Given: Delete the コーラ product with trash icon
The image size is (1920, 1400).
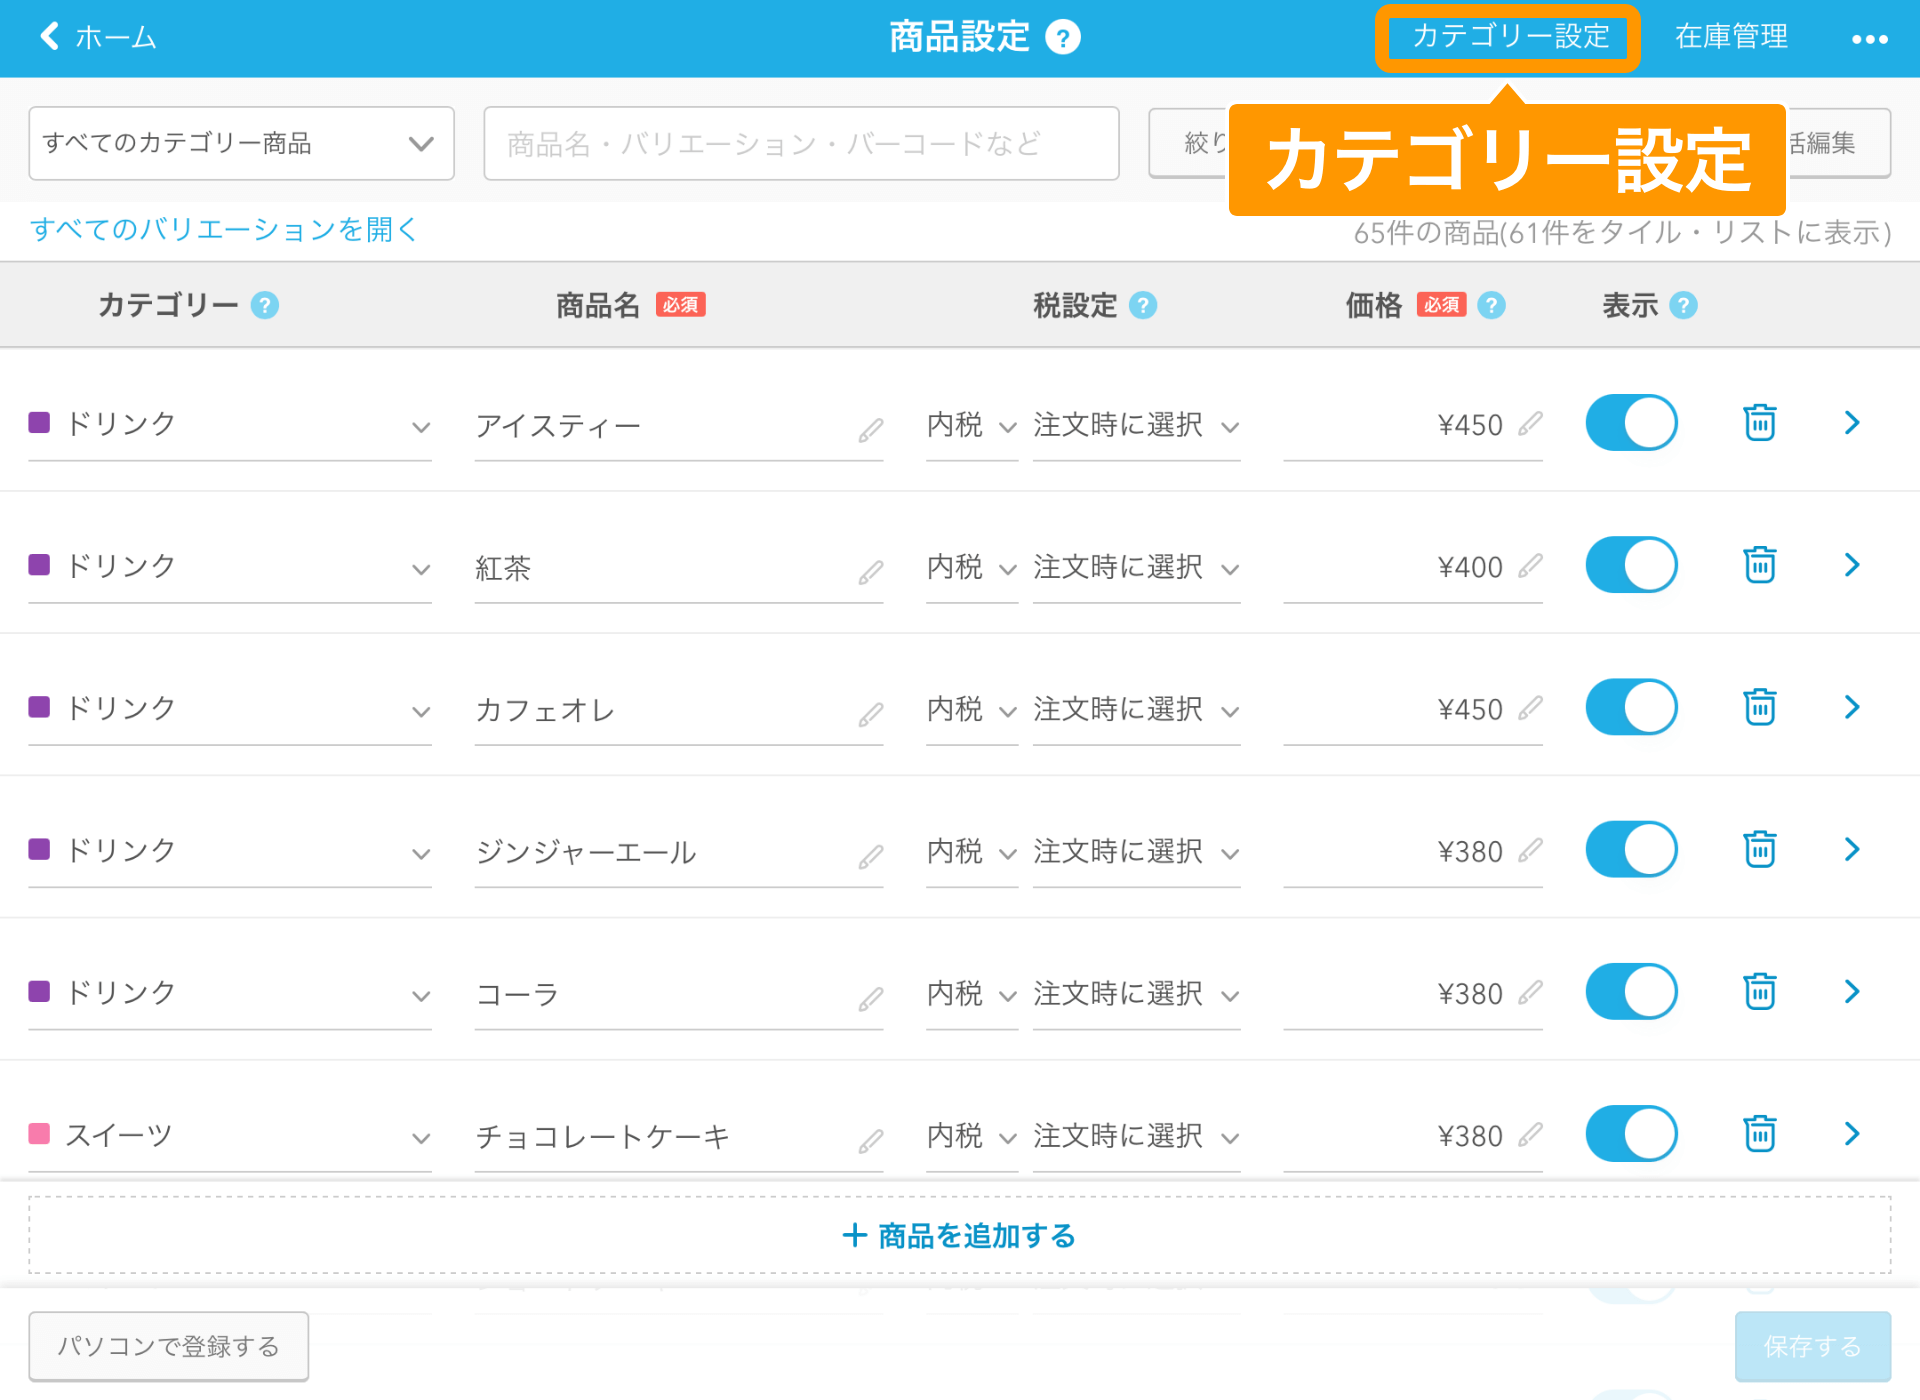Looking at the screenshot, I should click(1759, 991).
